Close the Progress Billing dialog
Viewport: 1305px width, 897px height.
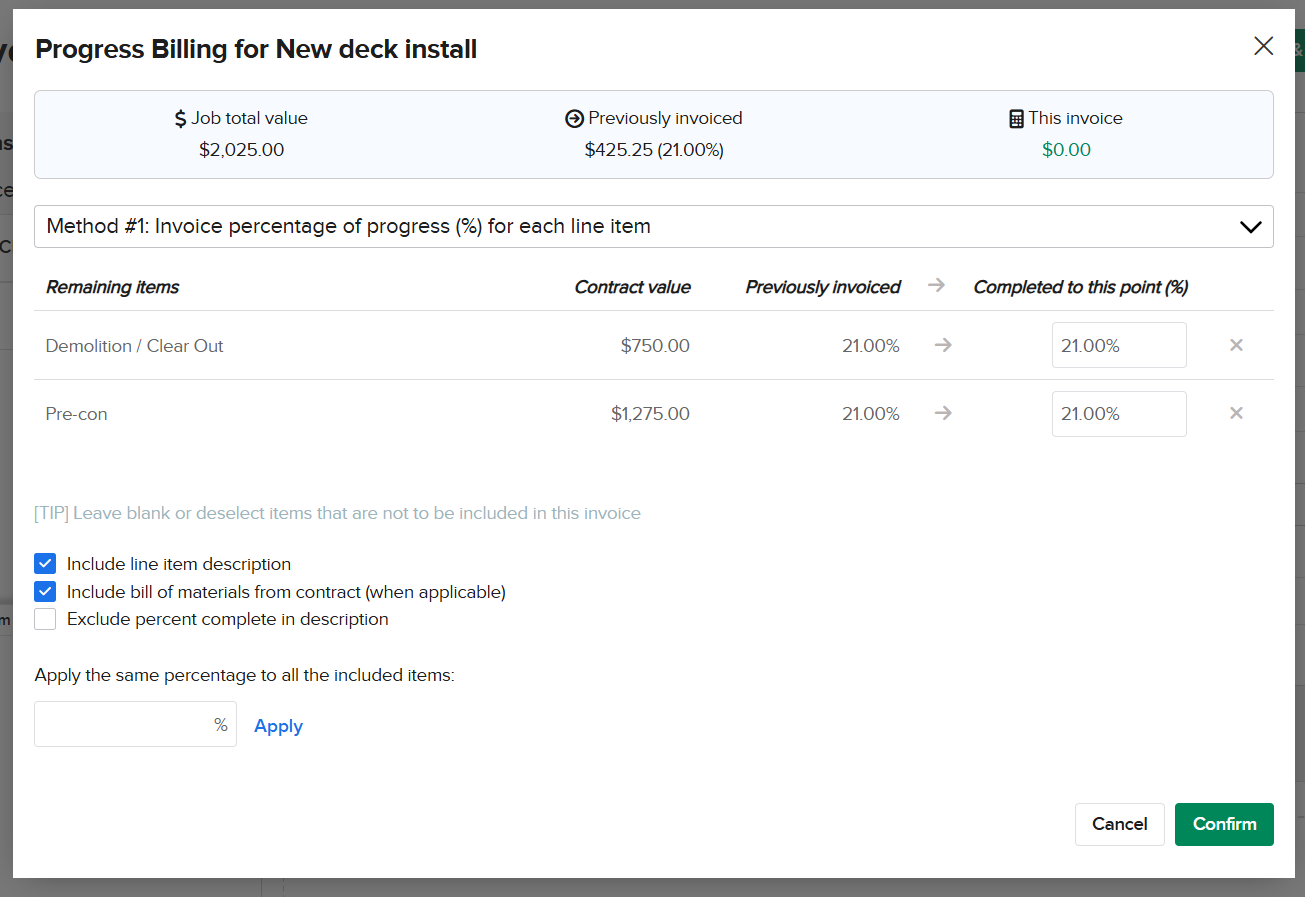1263,46
